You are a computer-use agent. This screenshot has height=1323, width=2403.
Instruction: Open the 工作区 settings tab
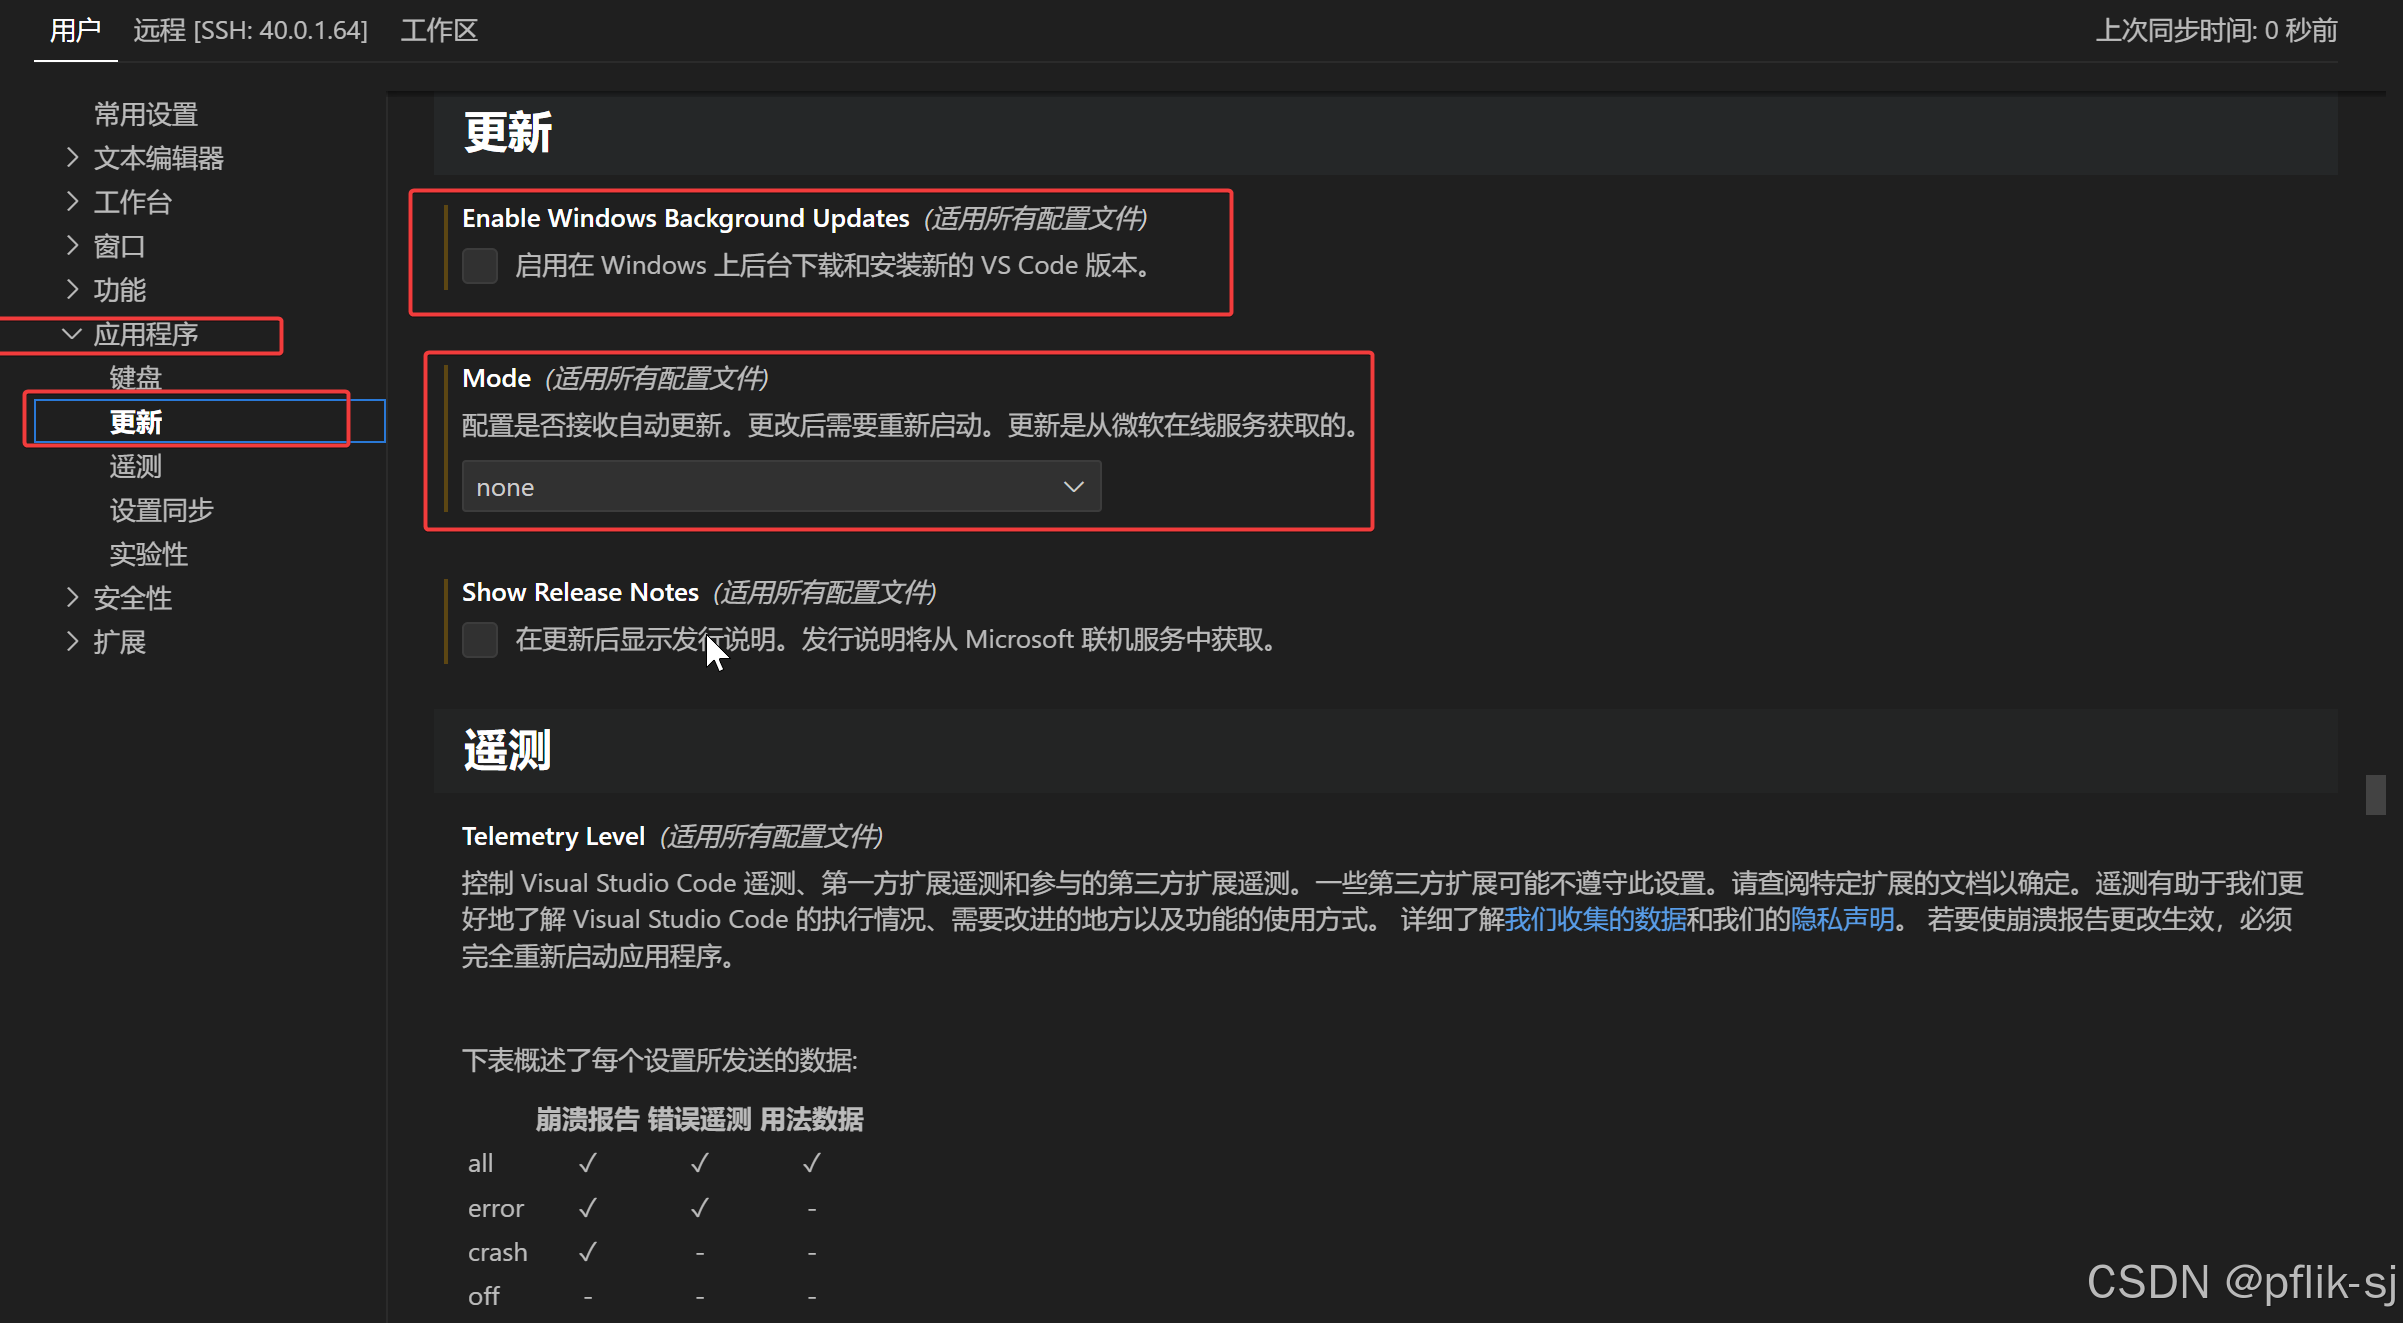click(439, 30)
